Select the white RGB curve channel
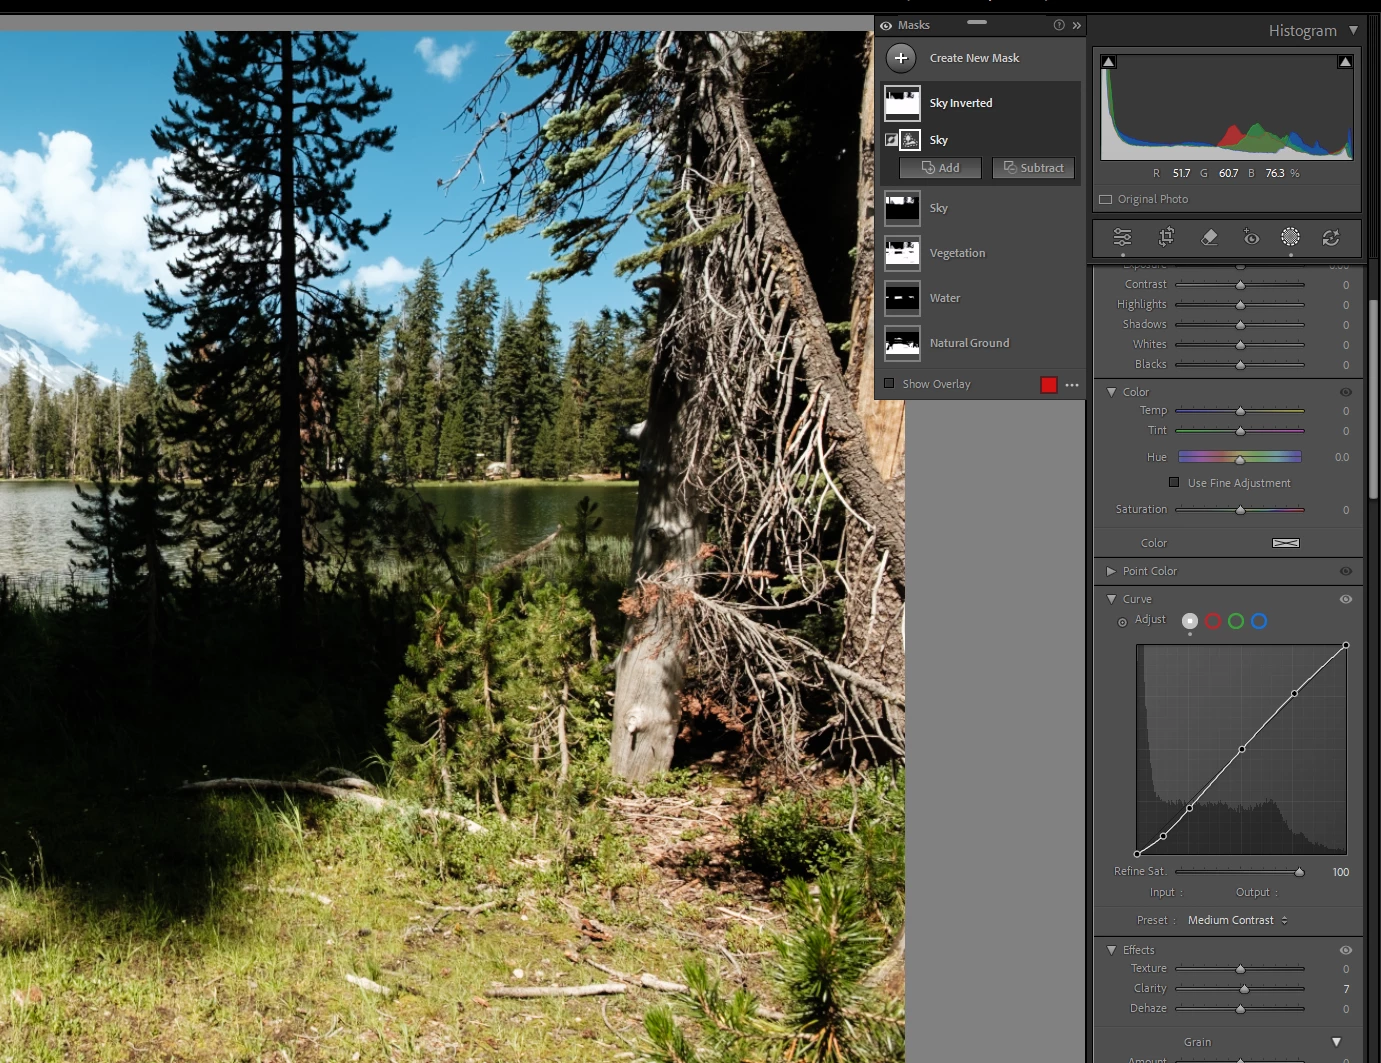 pos(1190,621)
